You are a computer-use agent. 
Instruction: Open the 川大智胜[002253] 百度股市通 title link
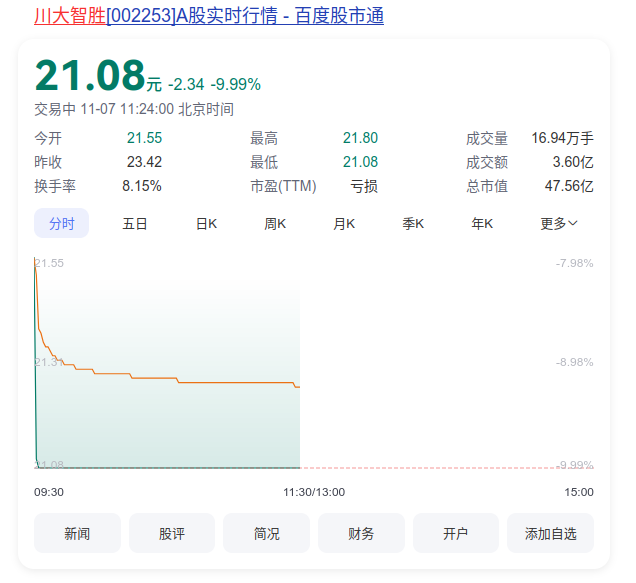209,16
